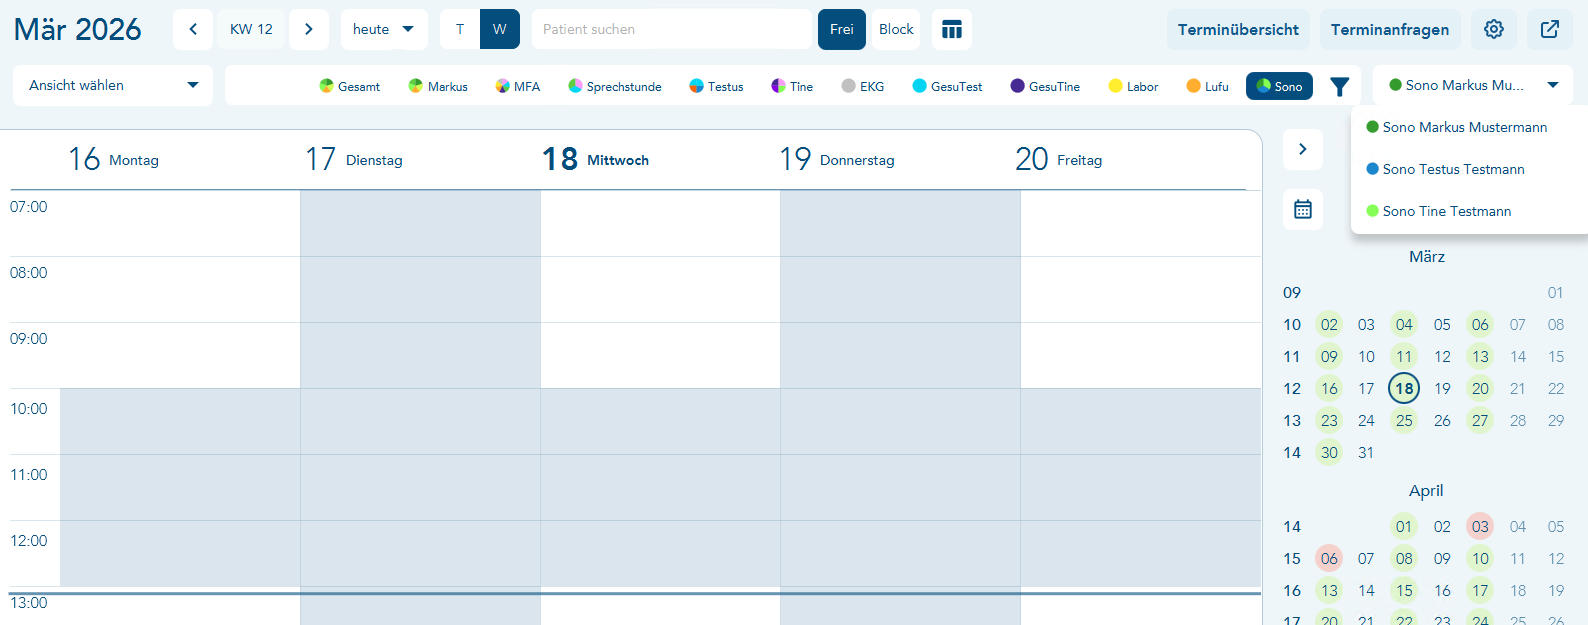Open the calendar filter funnel icon
Viewport: 1588px width, 625px height.
[1339, 87]
